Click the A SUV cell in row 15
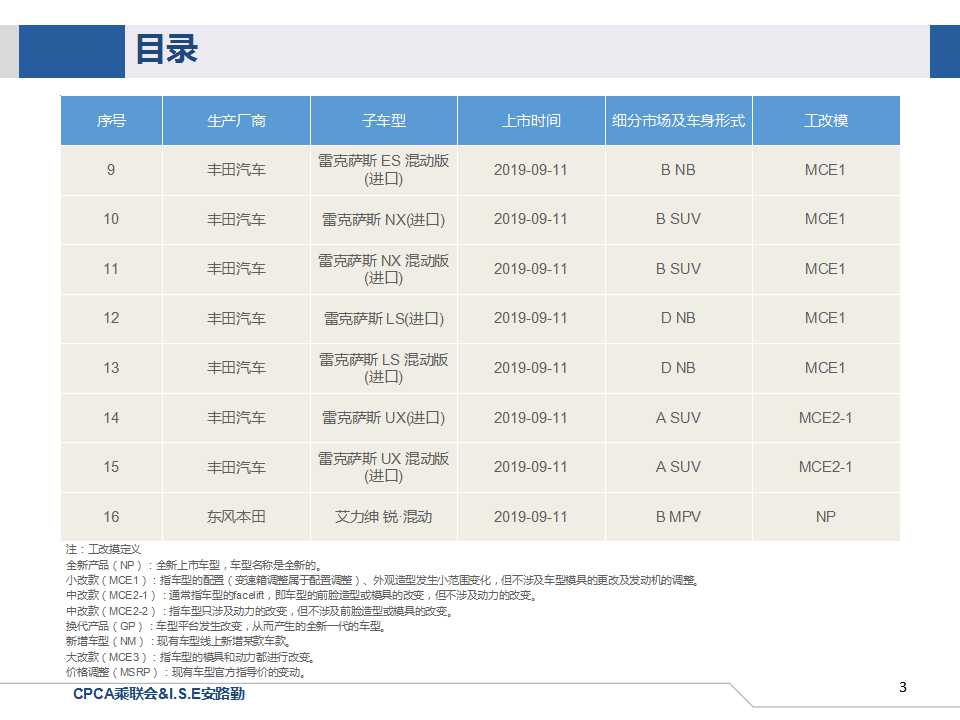The width and height of the screenshot is (960, 720). tap(678, 467)
